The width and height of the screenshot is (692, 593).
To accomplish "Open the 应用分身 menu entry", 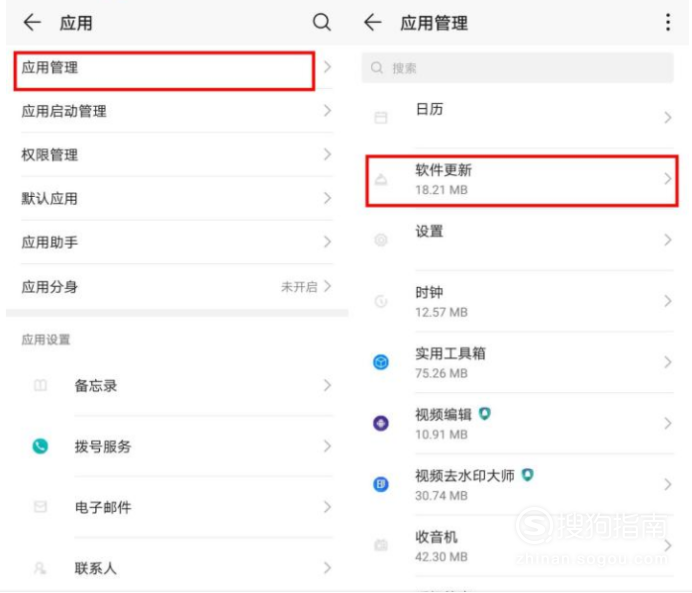I will 177,286.
